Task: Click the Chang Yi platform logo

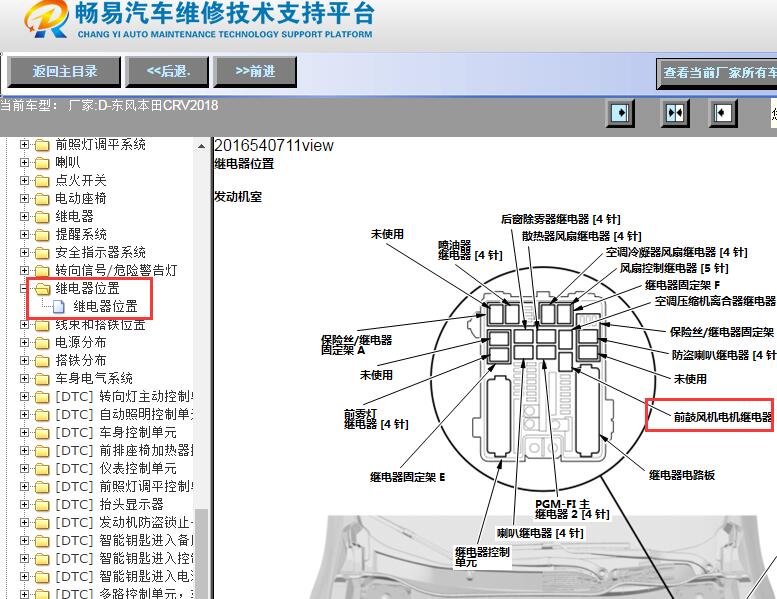Action: (46, 19)
